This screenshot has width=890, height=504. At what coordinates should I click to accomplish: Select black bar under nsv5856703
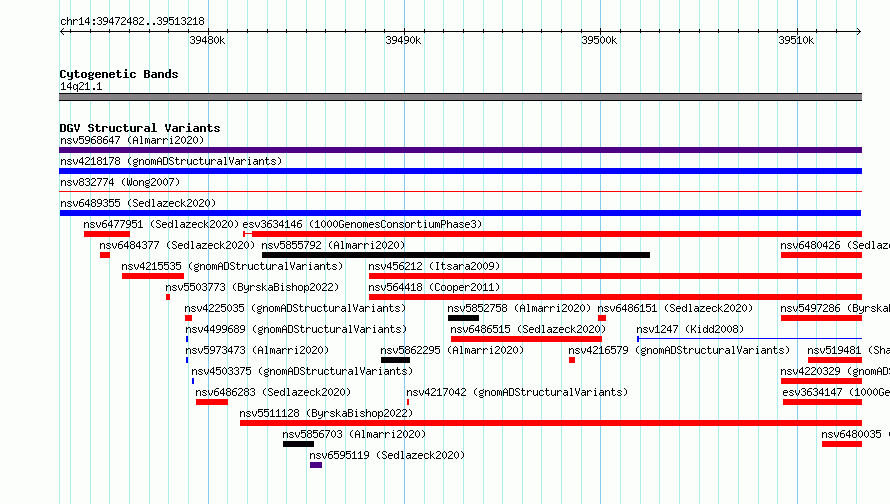(299, 444)
